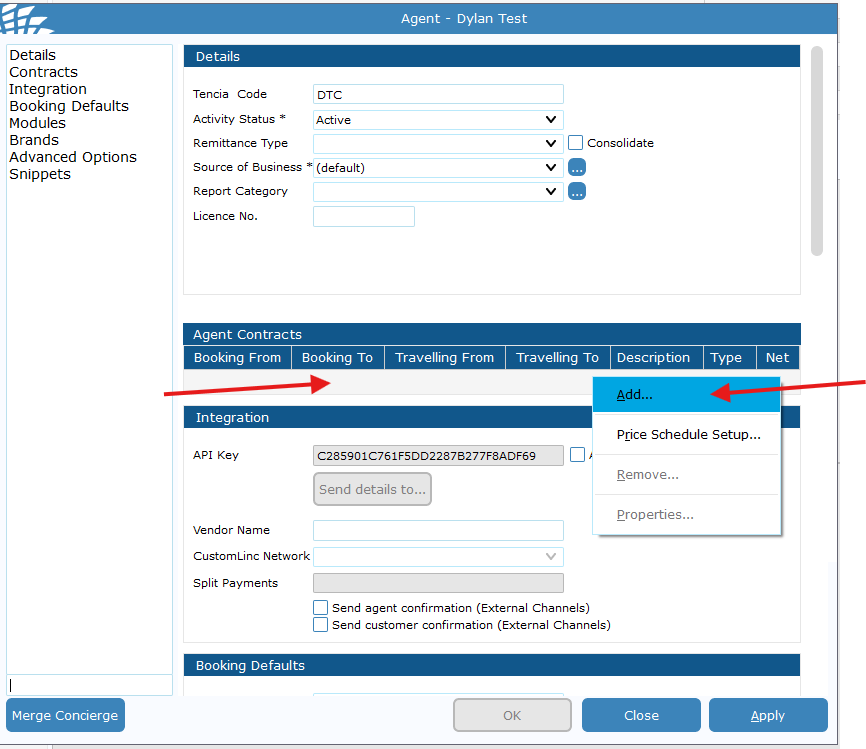Select Booking Defaults in left navigation
Image resolution: width=866 pixels, height=749 pixels.
coord(69,106)
